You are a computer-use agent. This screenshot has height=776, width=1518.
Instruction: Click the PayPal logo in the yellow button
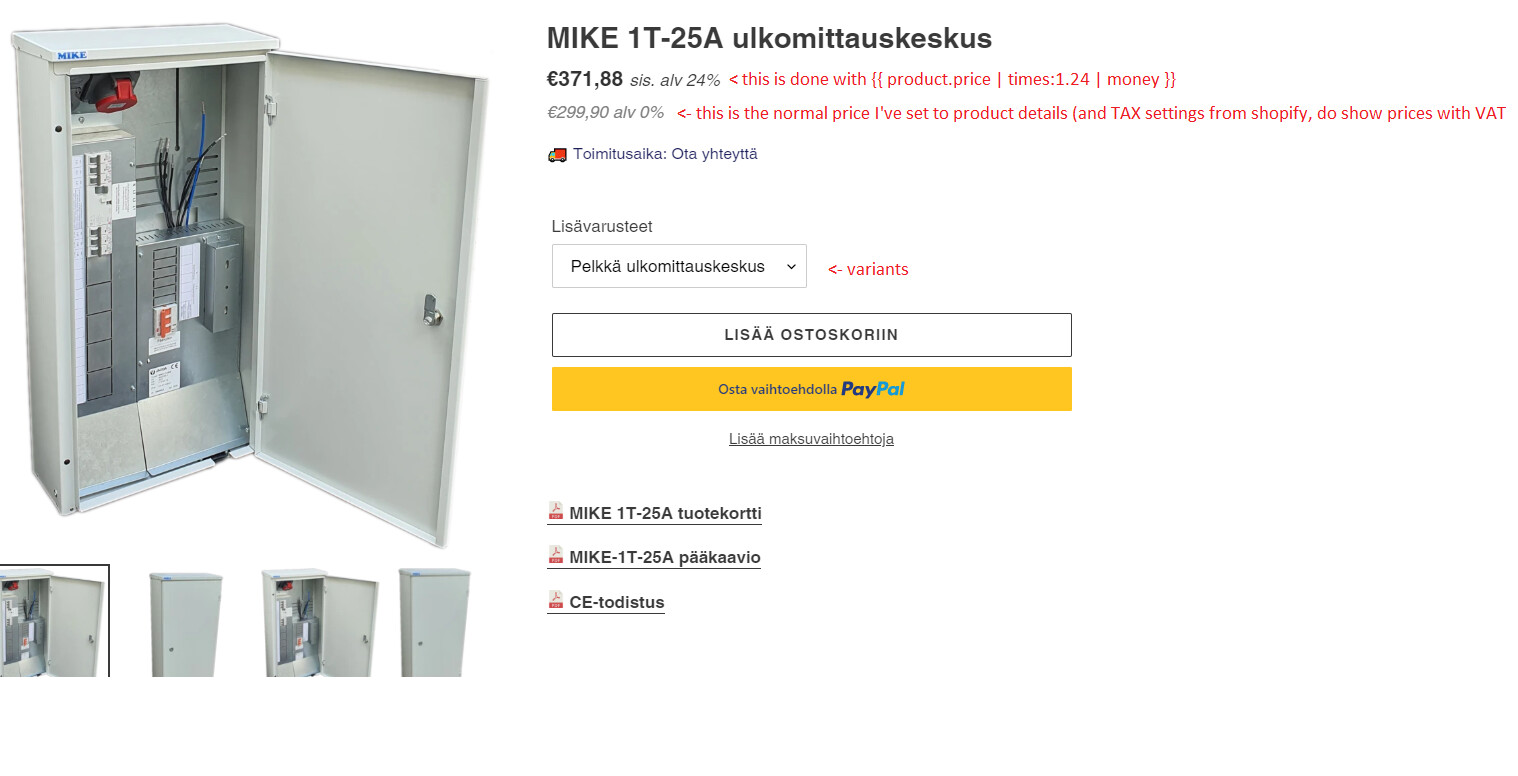(x=873, y=389)
